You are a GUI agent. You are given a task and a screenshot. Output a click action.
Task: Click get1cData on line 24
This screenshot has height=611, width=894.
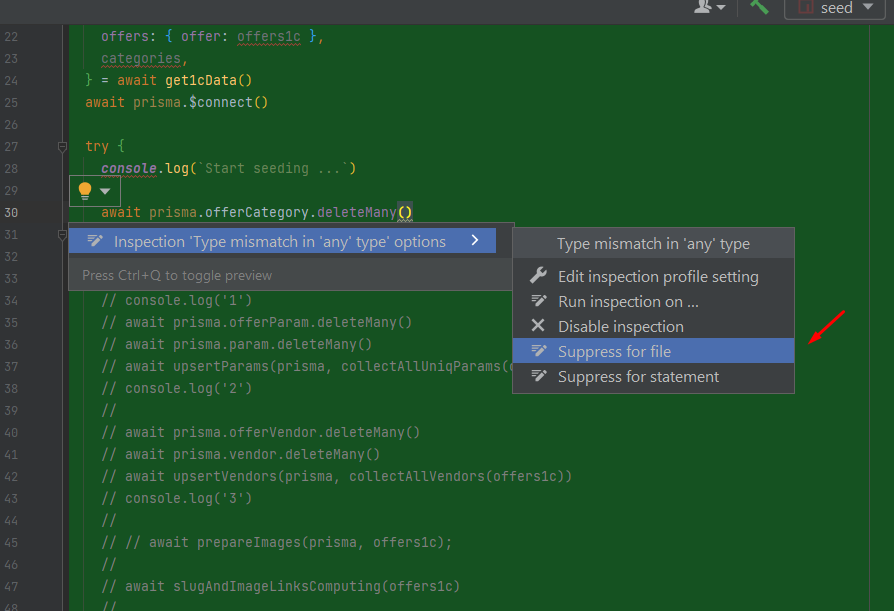click(201, 80)
